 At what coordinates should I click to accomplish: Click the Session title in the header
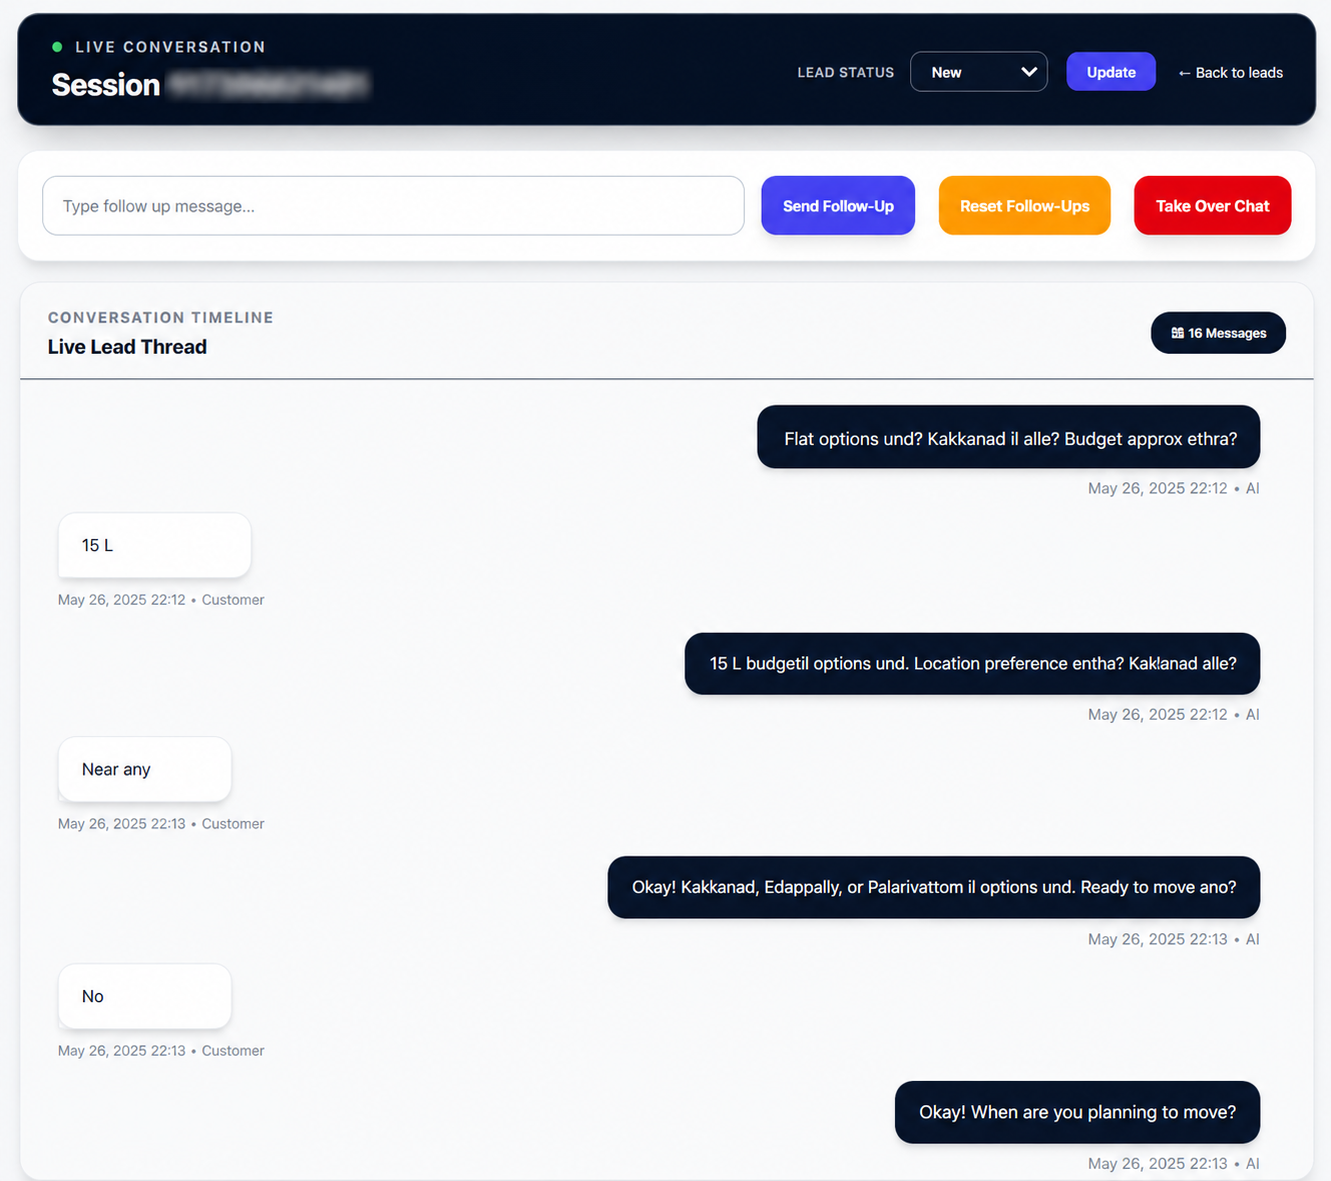[210, 85]
